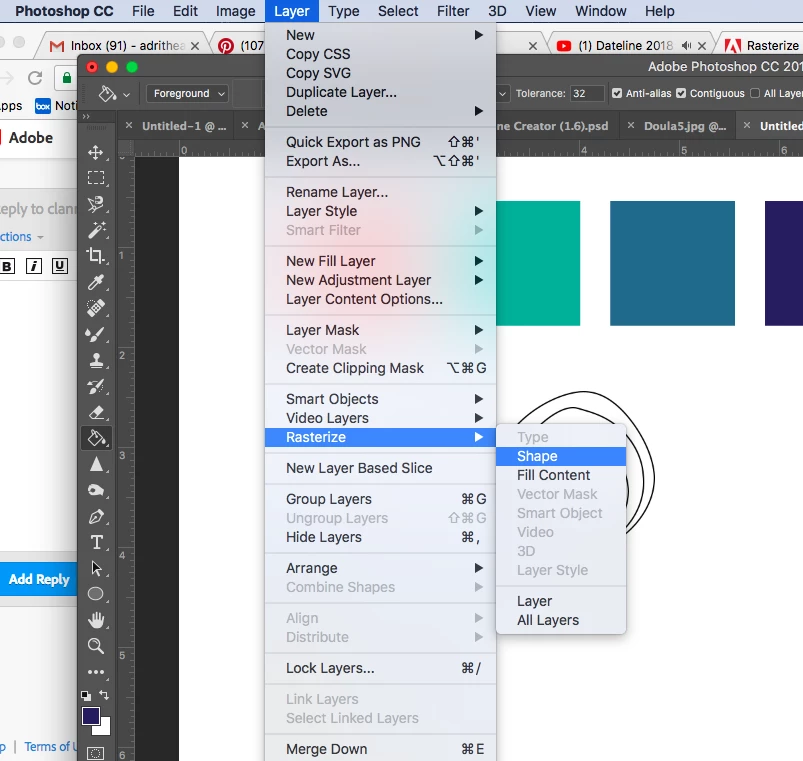Viewport: 803px width, 761px height.
Task: Reset default foreground/background colors
Action: pyautogui.click(x=86, y=695)
